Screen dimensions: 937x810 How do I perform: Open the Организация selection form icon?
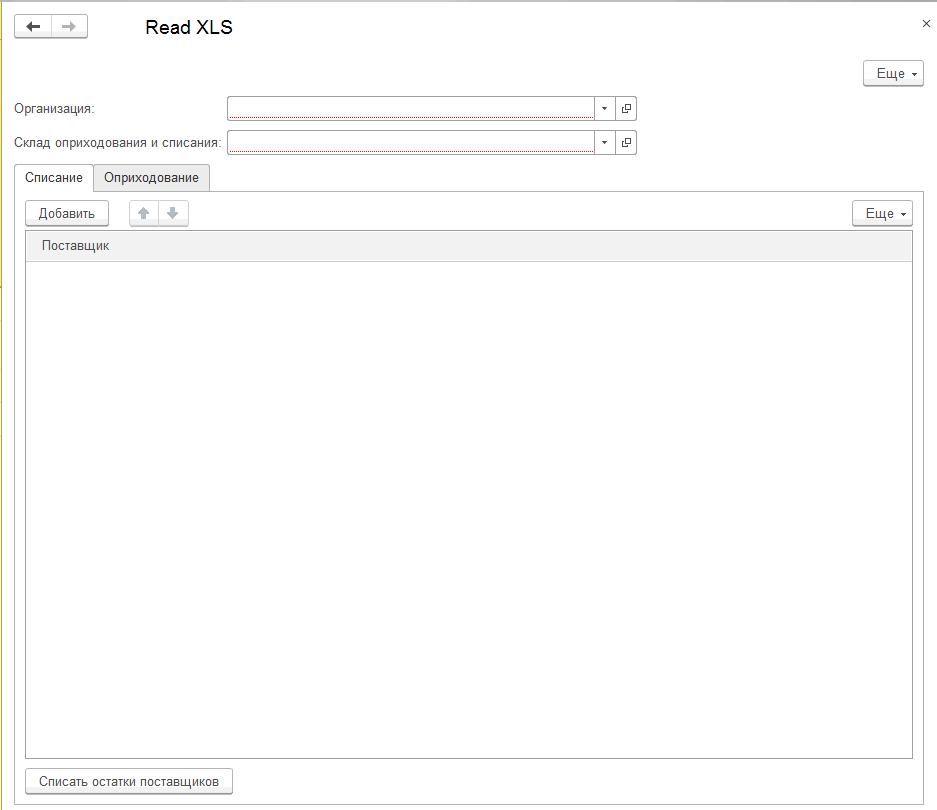pyautogui.click(x=626, y=108)
